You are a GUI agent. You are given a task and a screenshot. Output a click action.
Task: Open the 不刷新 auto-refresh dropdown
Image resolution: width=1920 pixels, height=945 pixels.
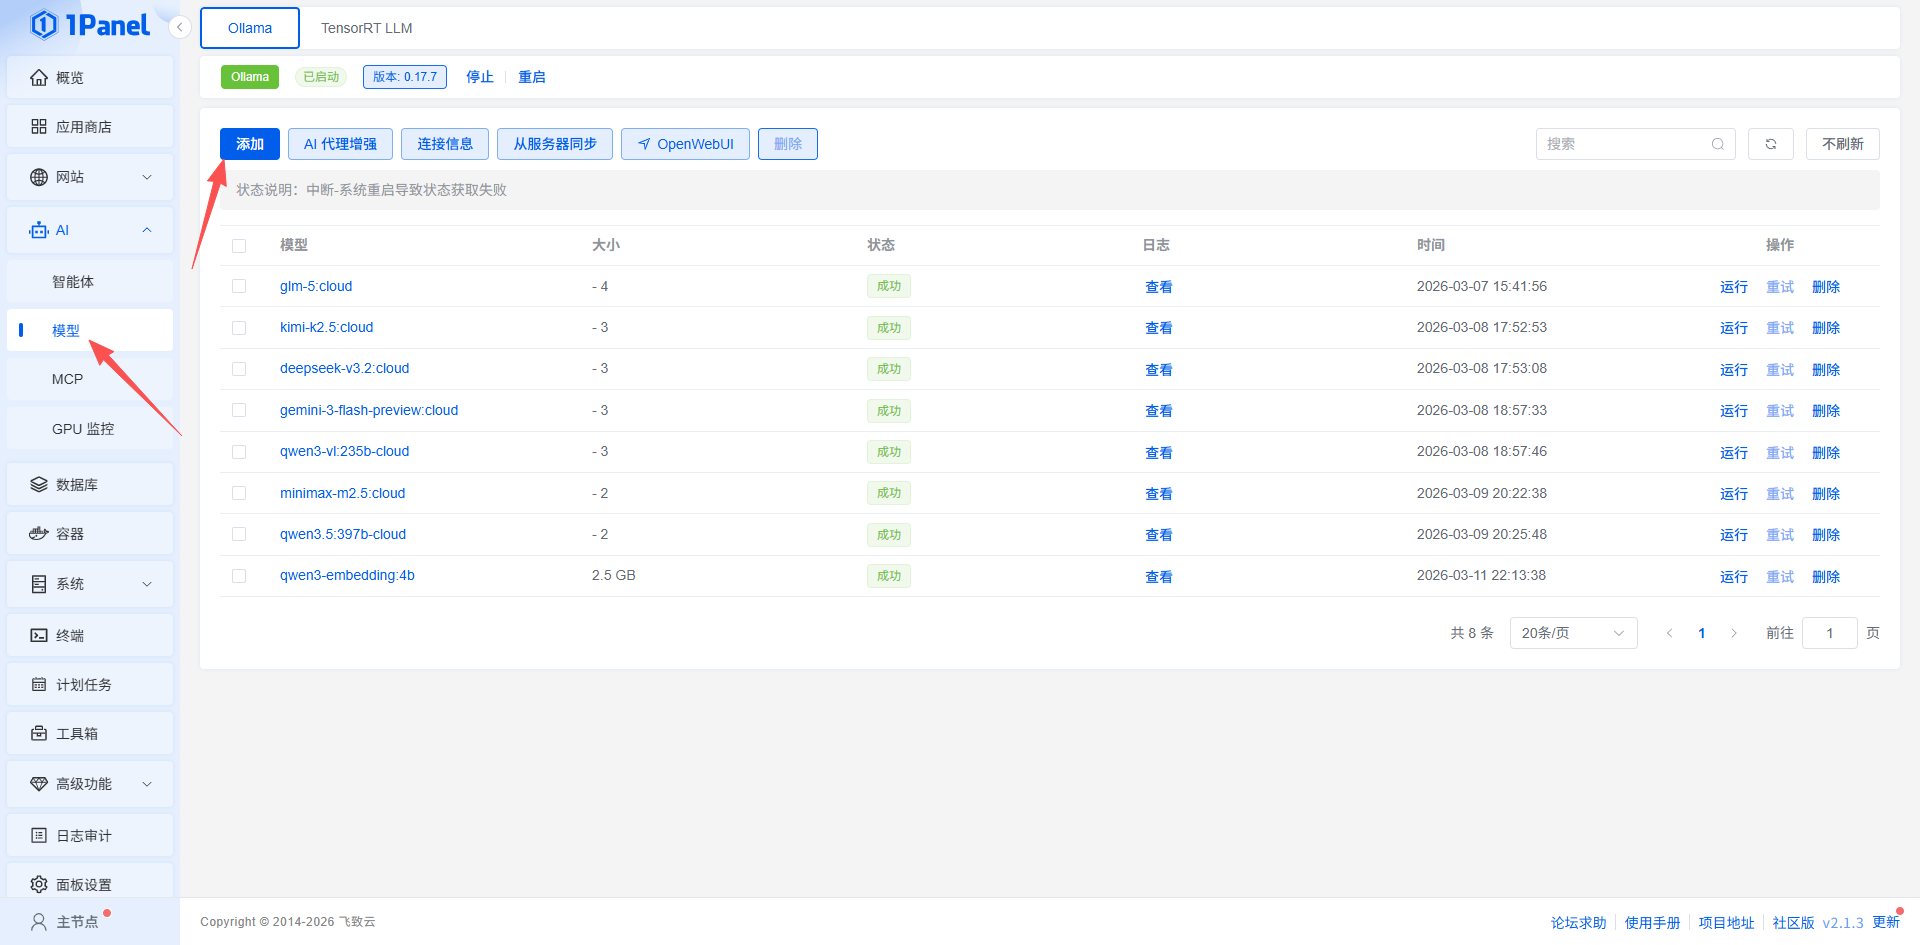click(1843, 144)
